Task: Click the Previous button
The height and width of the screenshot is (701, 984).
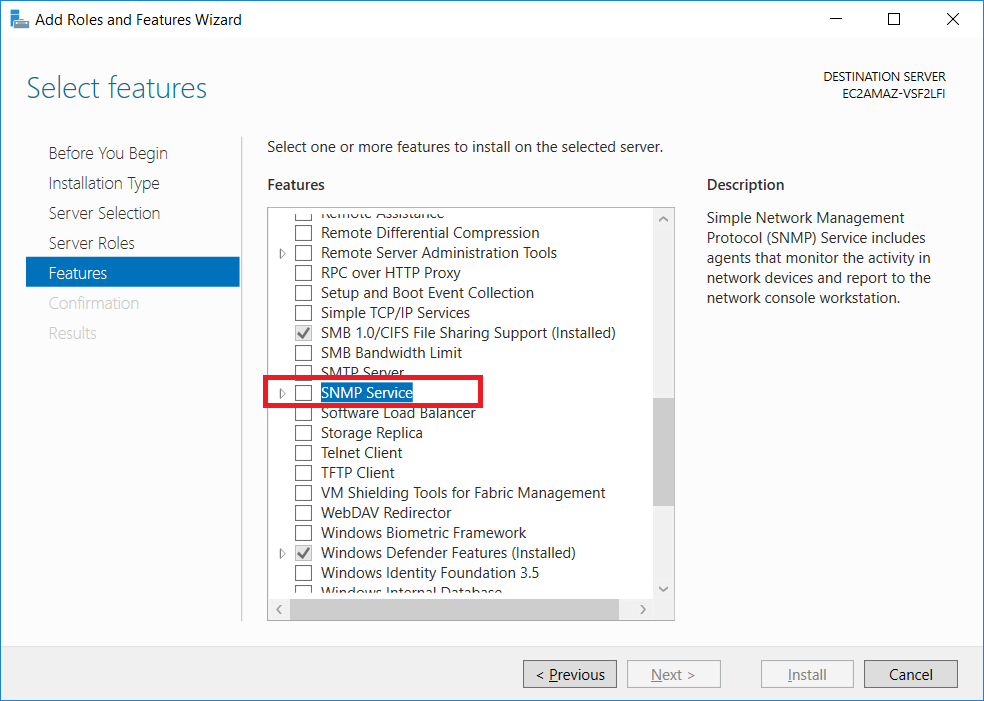Action: coord(570,674)
